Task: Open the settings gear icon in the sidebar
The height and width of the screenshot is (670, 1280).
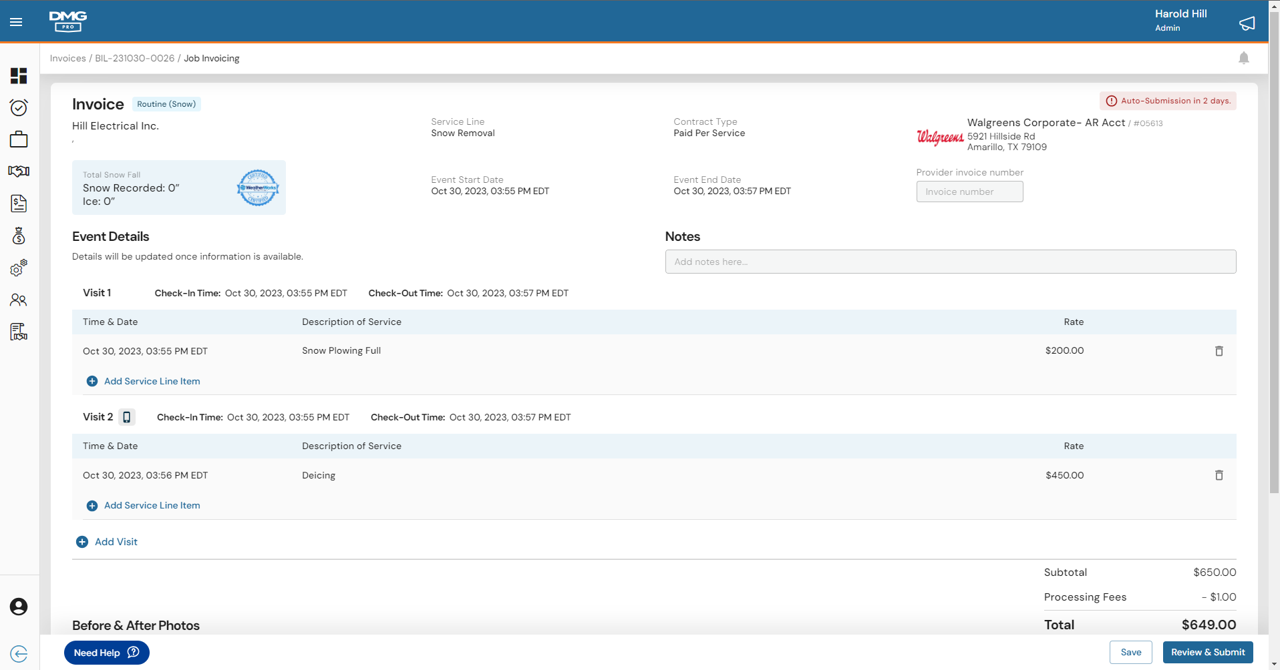Action: [x=18, y=267]
